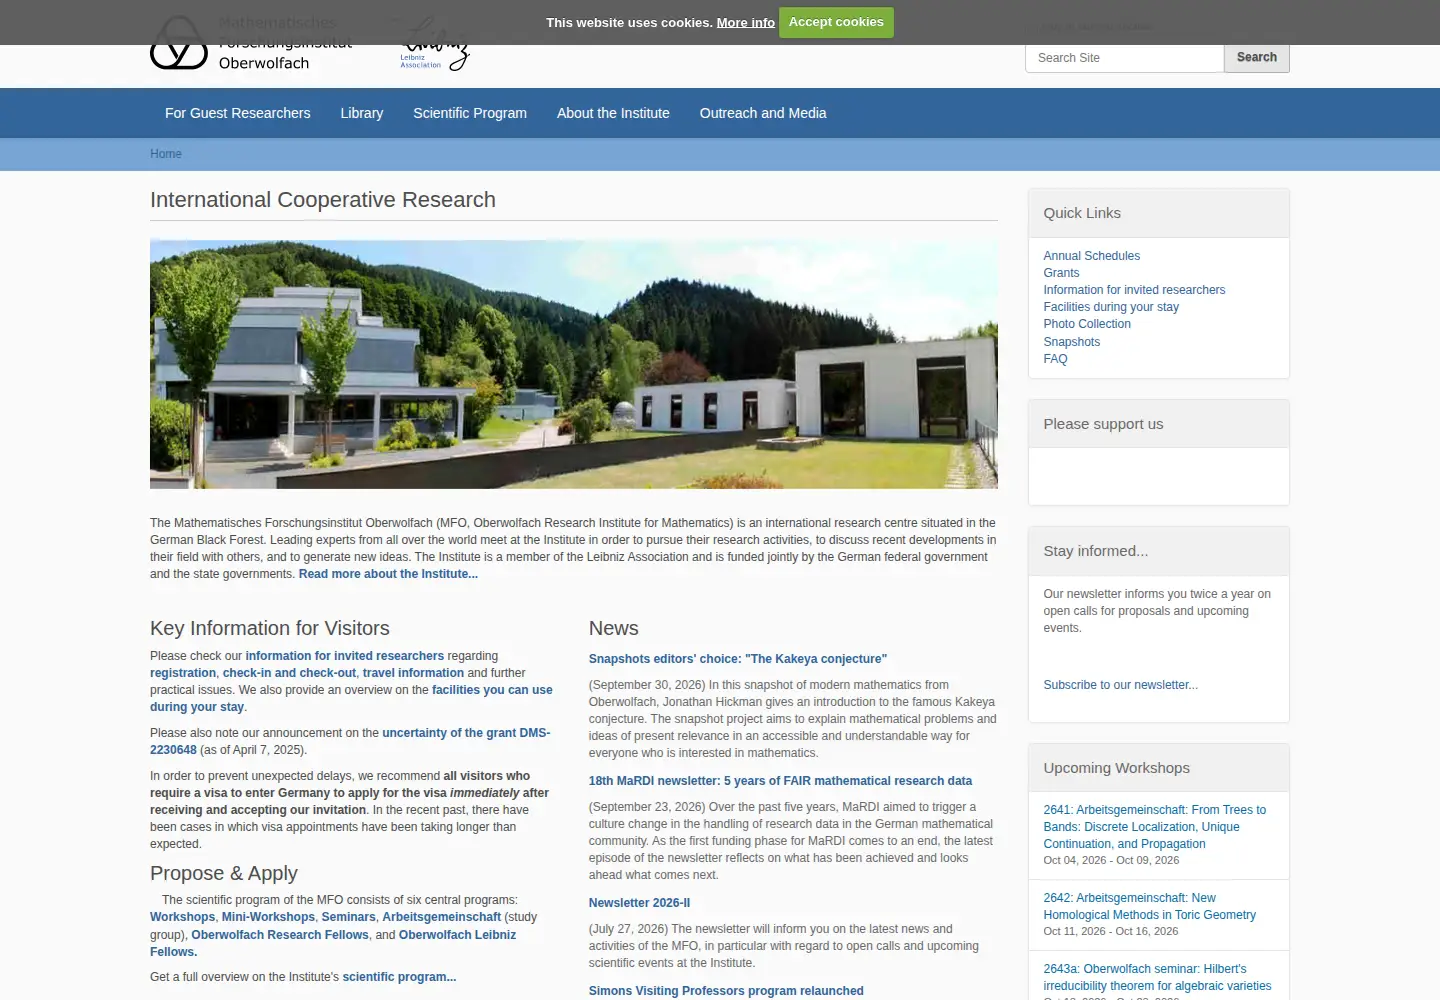Image resolution: width=1440 pixels, height=1000 pixels.
Task: Click the institute building banner photo
Action: click(574, 364)
